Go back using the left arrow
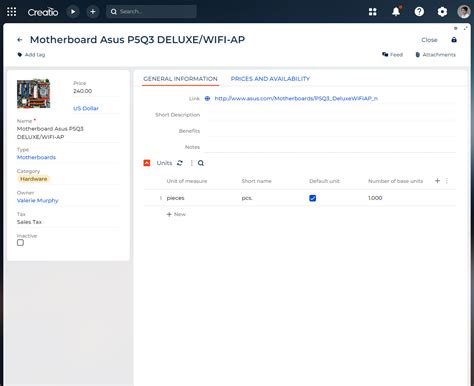 coord(20,40)
